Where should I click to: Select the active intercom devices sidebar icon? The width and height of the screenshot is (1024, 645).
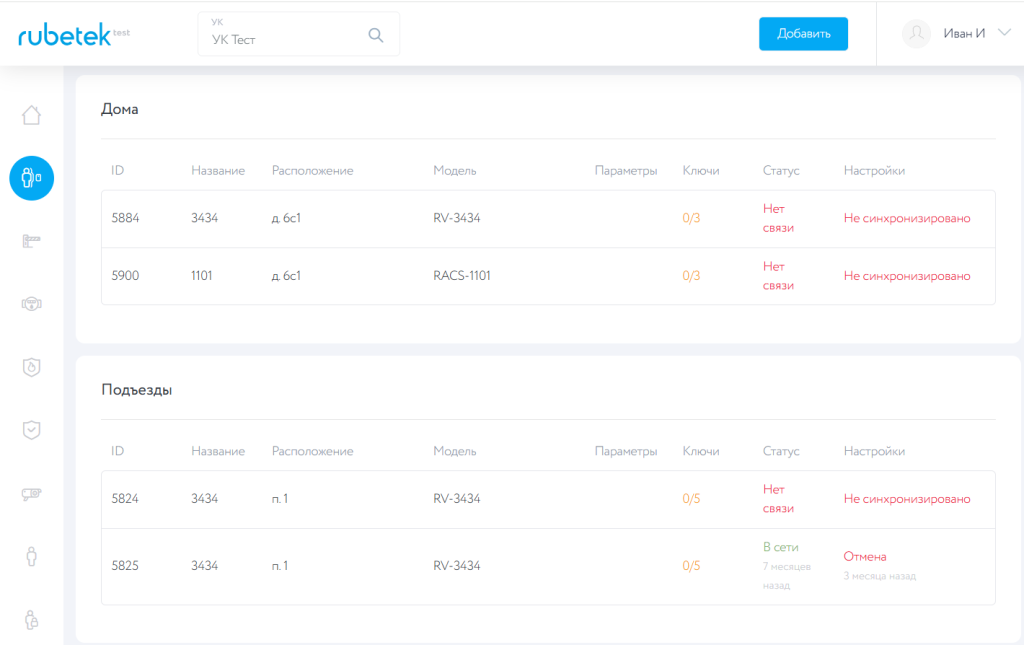(31, 179)
